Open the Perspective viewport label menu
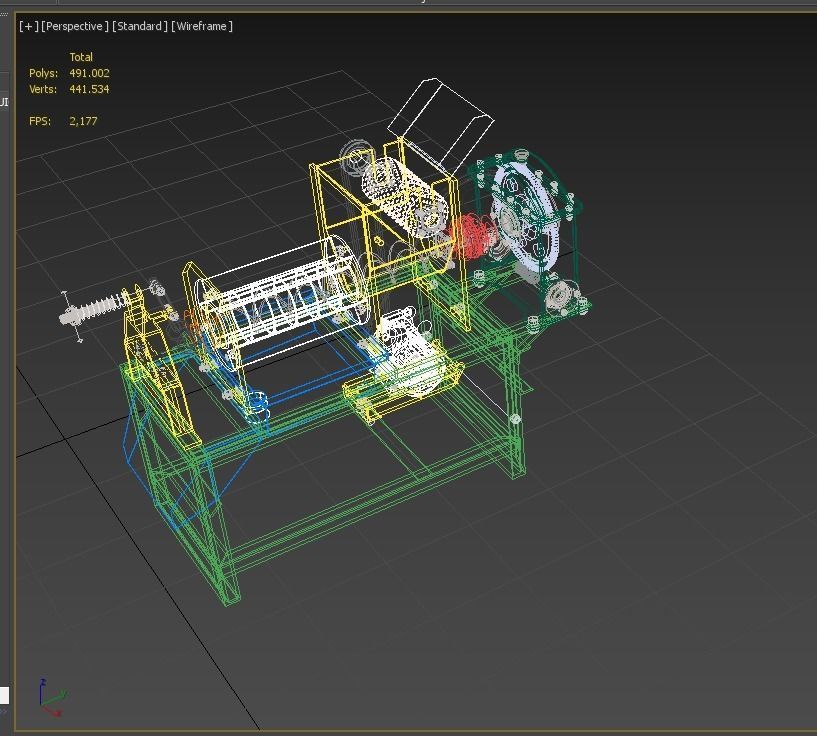Image resolution: width=817 pixels, height=736 pixels. (x=75, y=26)
